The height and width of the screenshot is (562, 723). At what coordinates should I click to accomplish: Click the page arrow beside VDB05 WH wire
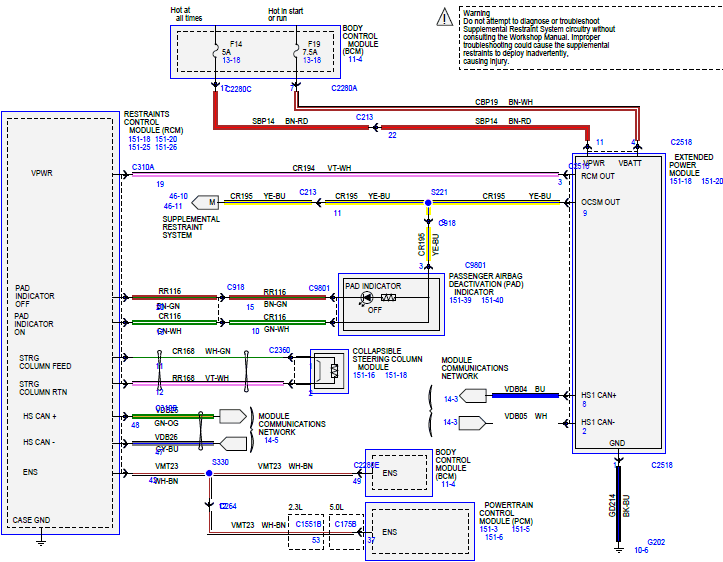click(x=473, y=423)
